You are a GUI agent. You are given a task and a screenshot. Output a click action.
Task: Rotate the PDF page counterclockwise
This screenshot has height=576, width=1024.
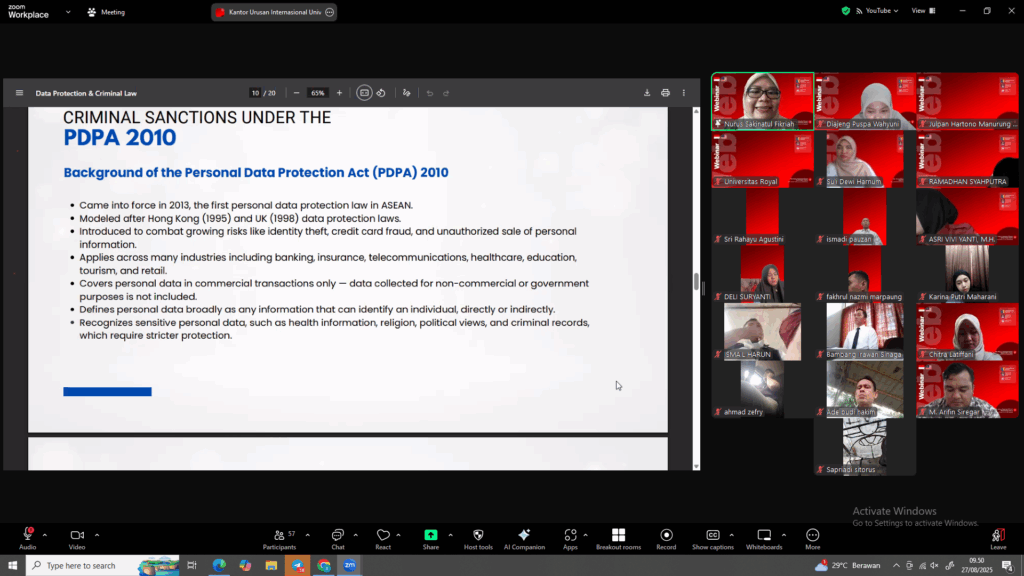(x=381, y=93)
